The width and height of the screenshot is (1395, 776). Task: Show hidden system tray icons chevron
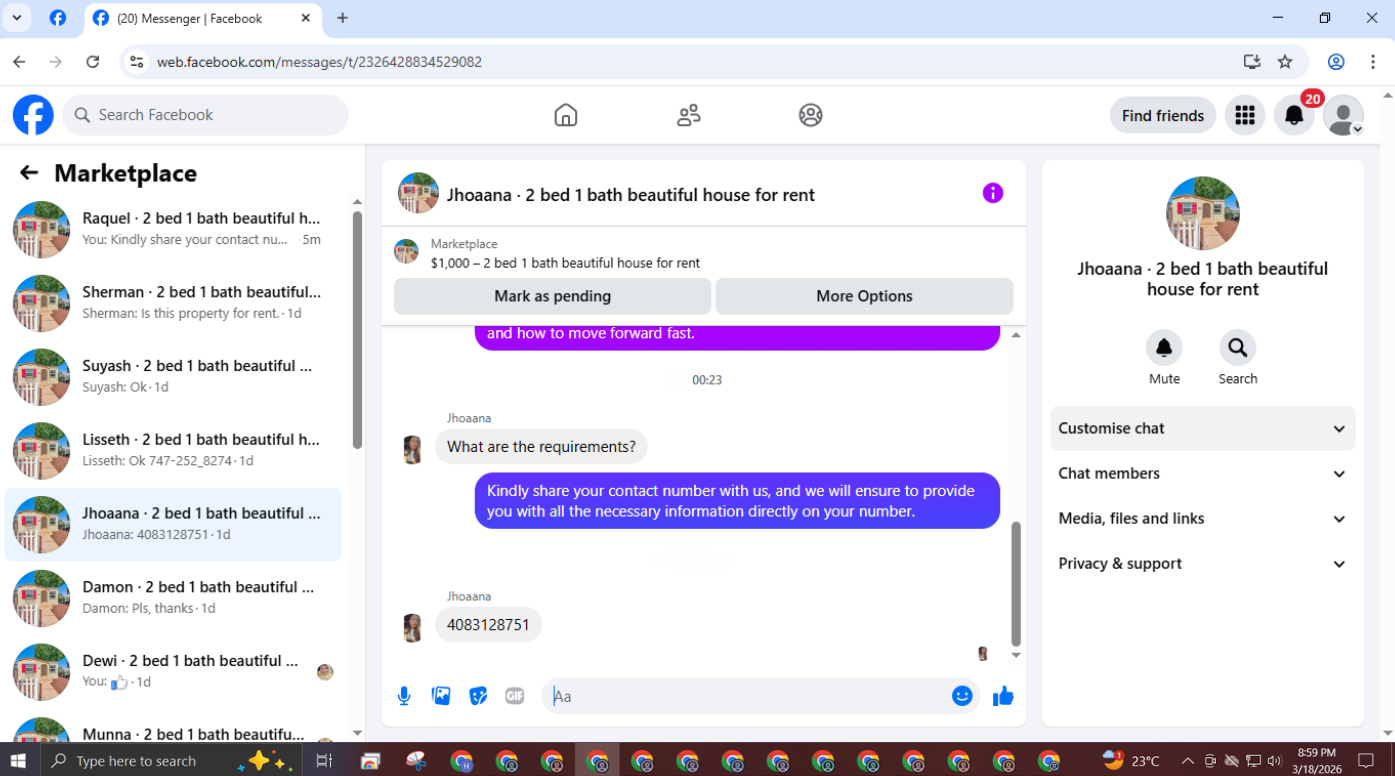pyautogui.click(x=1187, y=761)
